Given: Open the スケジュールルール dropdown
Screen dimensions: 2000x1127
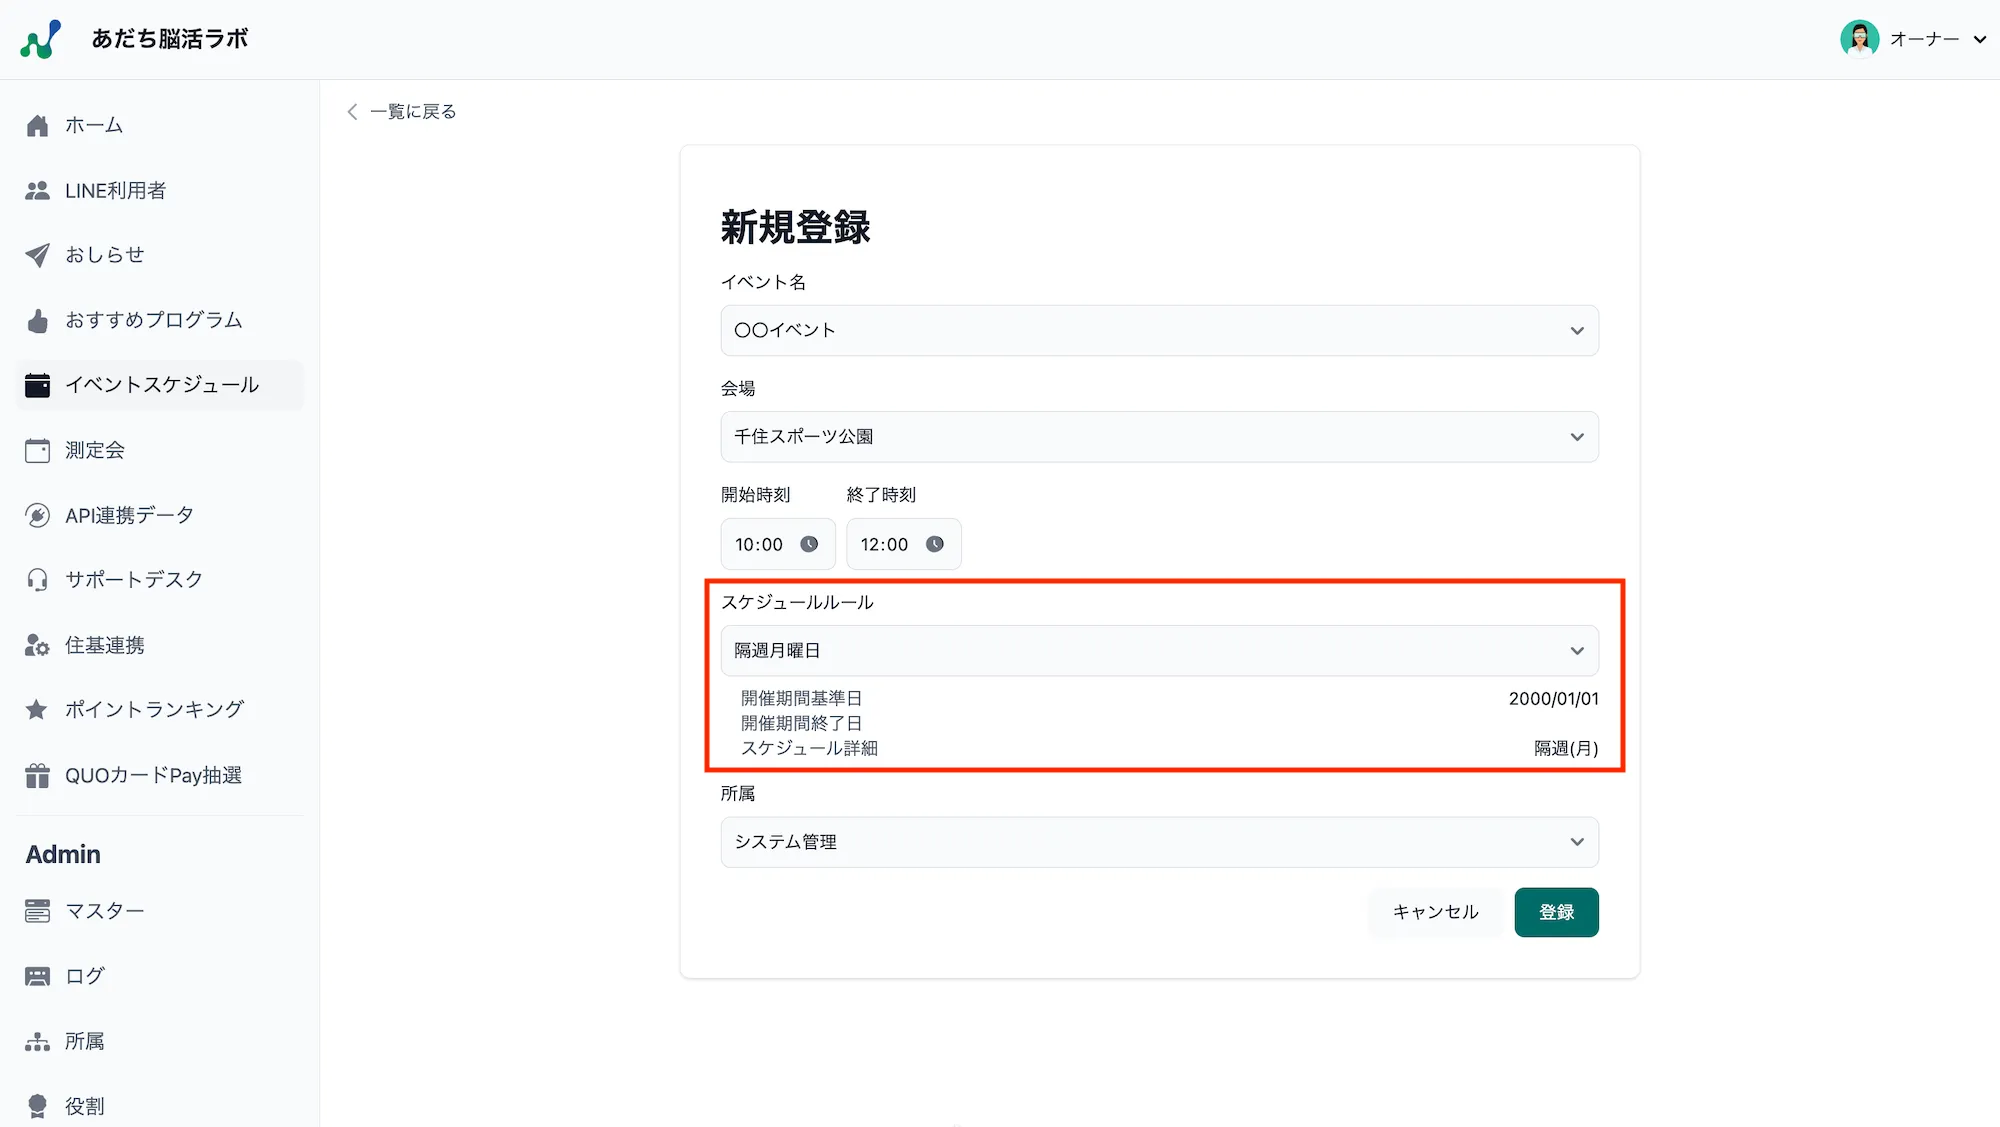Looking at the screenshot, I should pyautogui.click(x=1159, y=651).
